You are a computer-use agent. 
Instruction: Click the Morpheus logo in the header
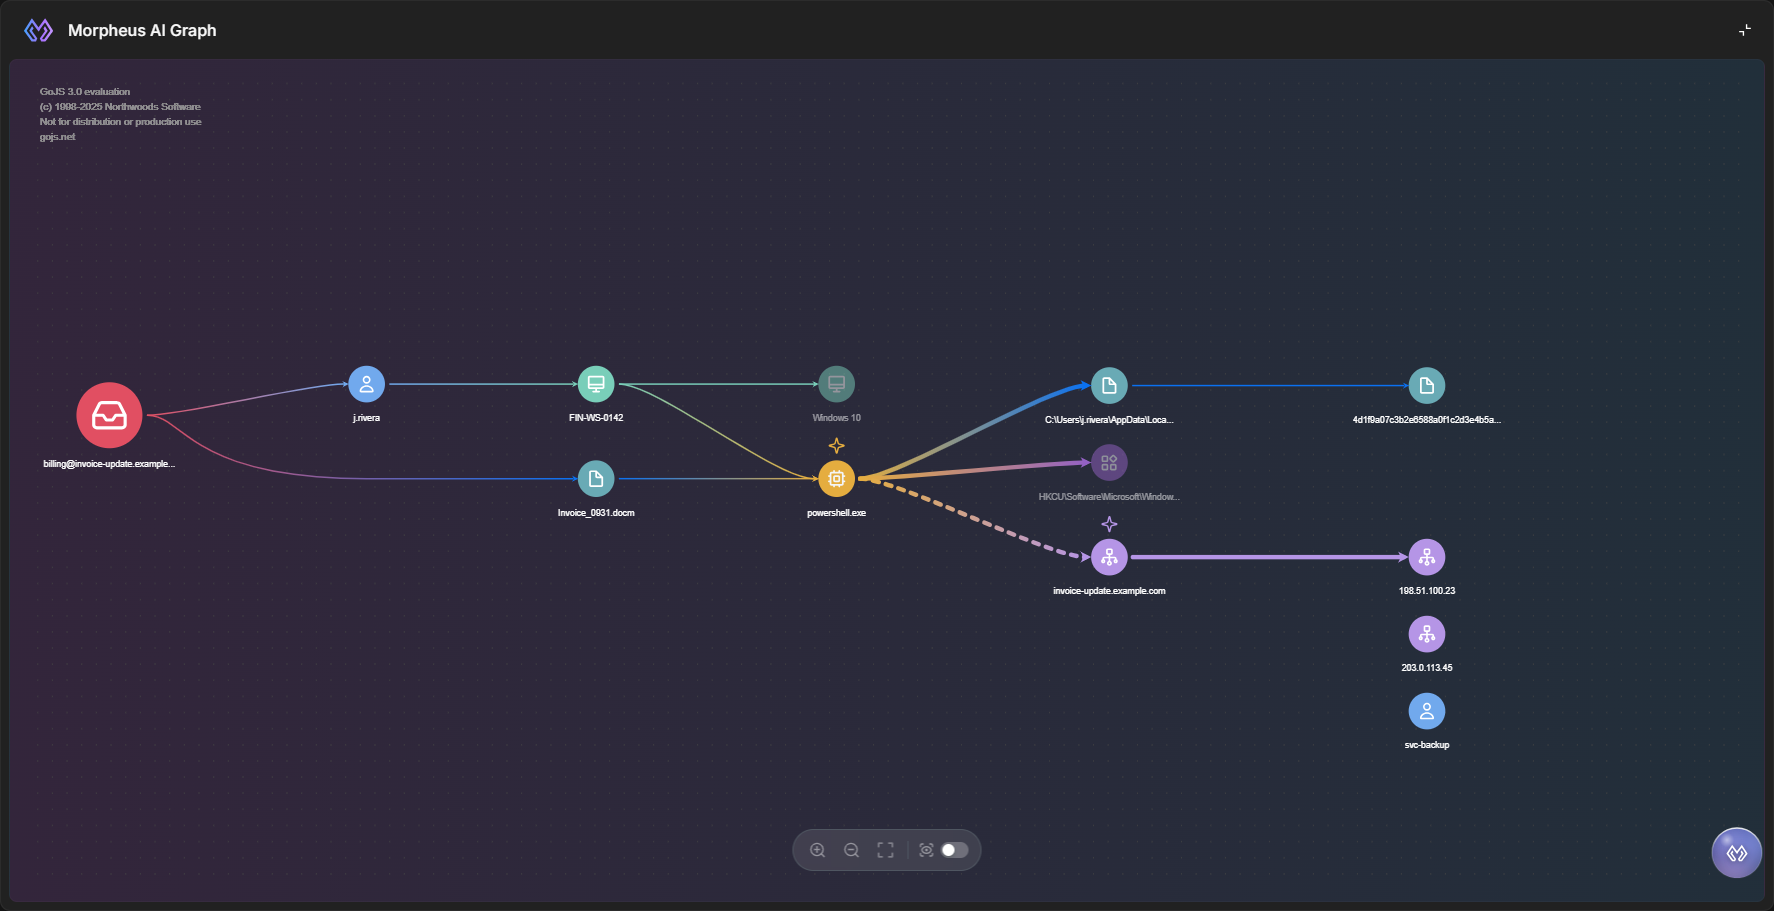(38, 30)
